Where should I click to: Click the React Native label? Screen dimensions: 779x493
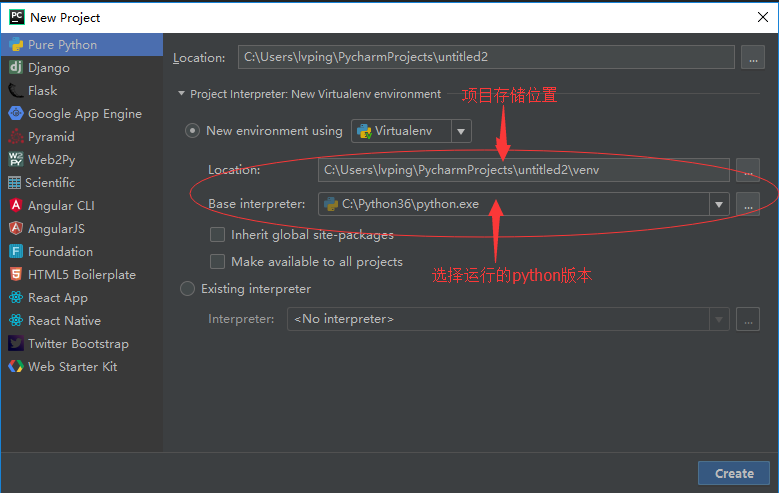[64, 321]
